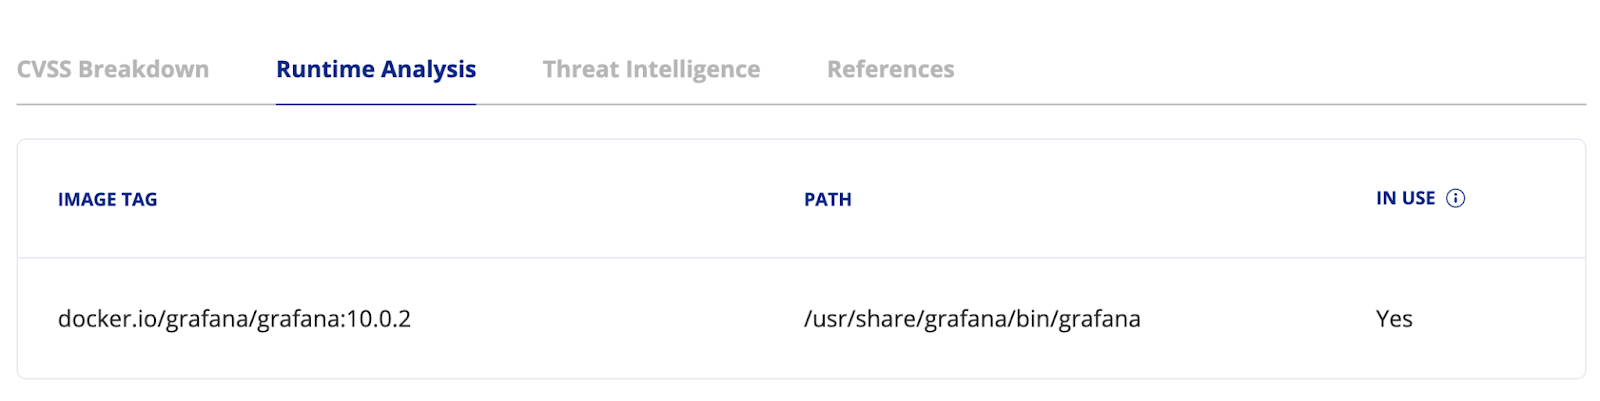Click data row space between image tag and path
Viewport: 1600px width, 401px height.
click(x=607, y=319)
